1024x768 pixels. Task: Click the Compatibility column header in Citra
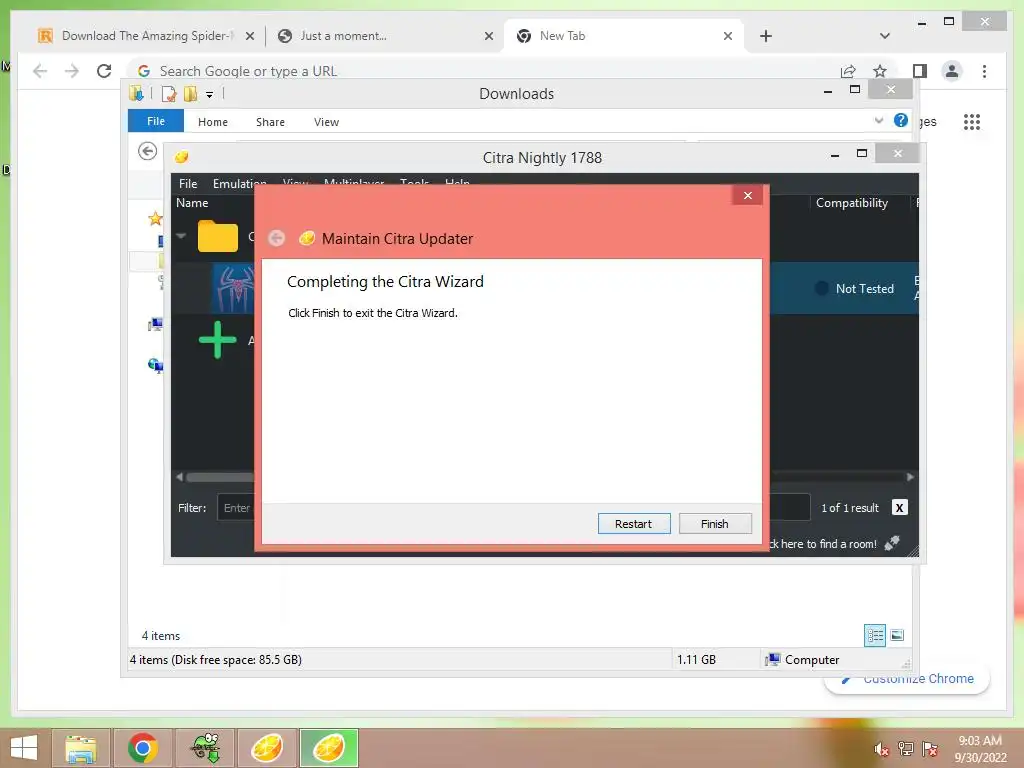coord(852,203)
